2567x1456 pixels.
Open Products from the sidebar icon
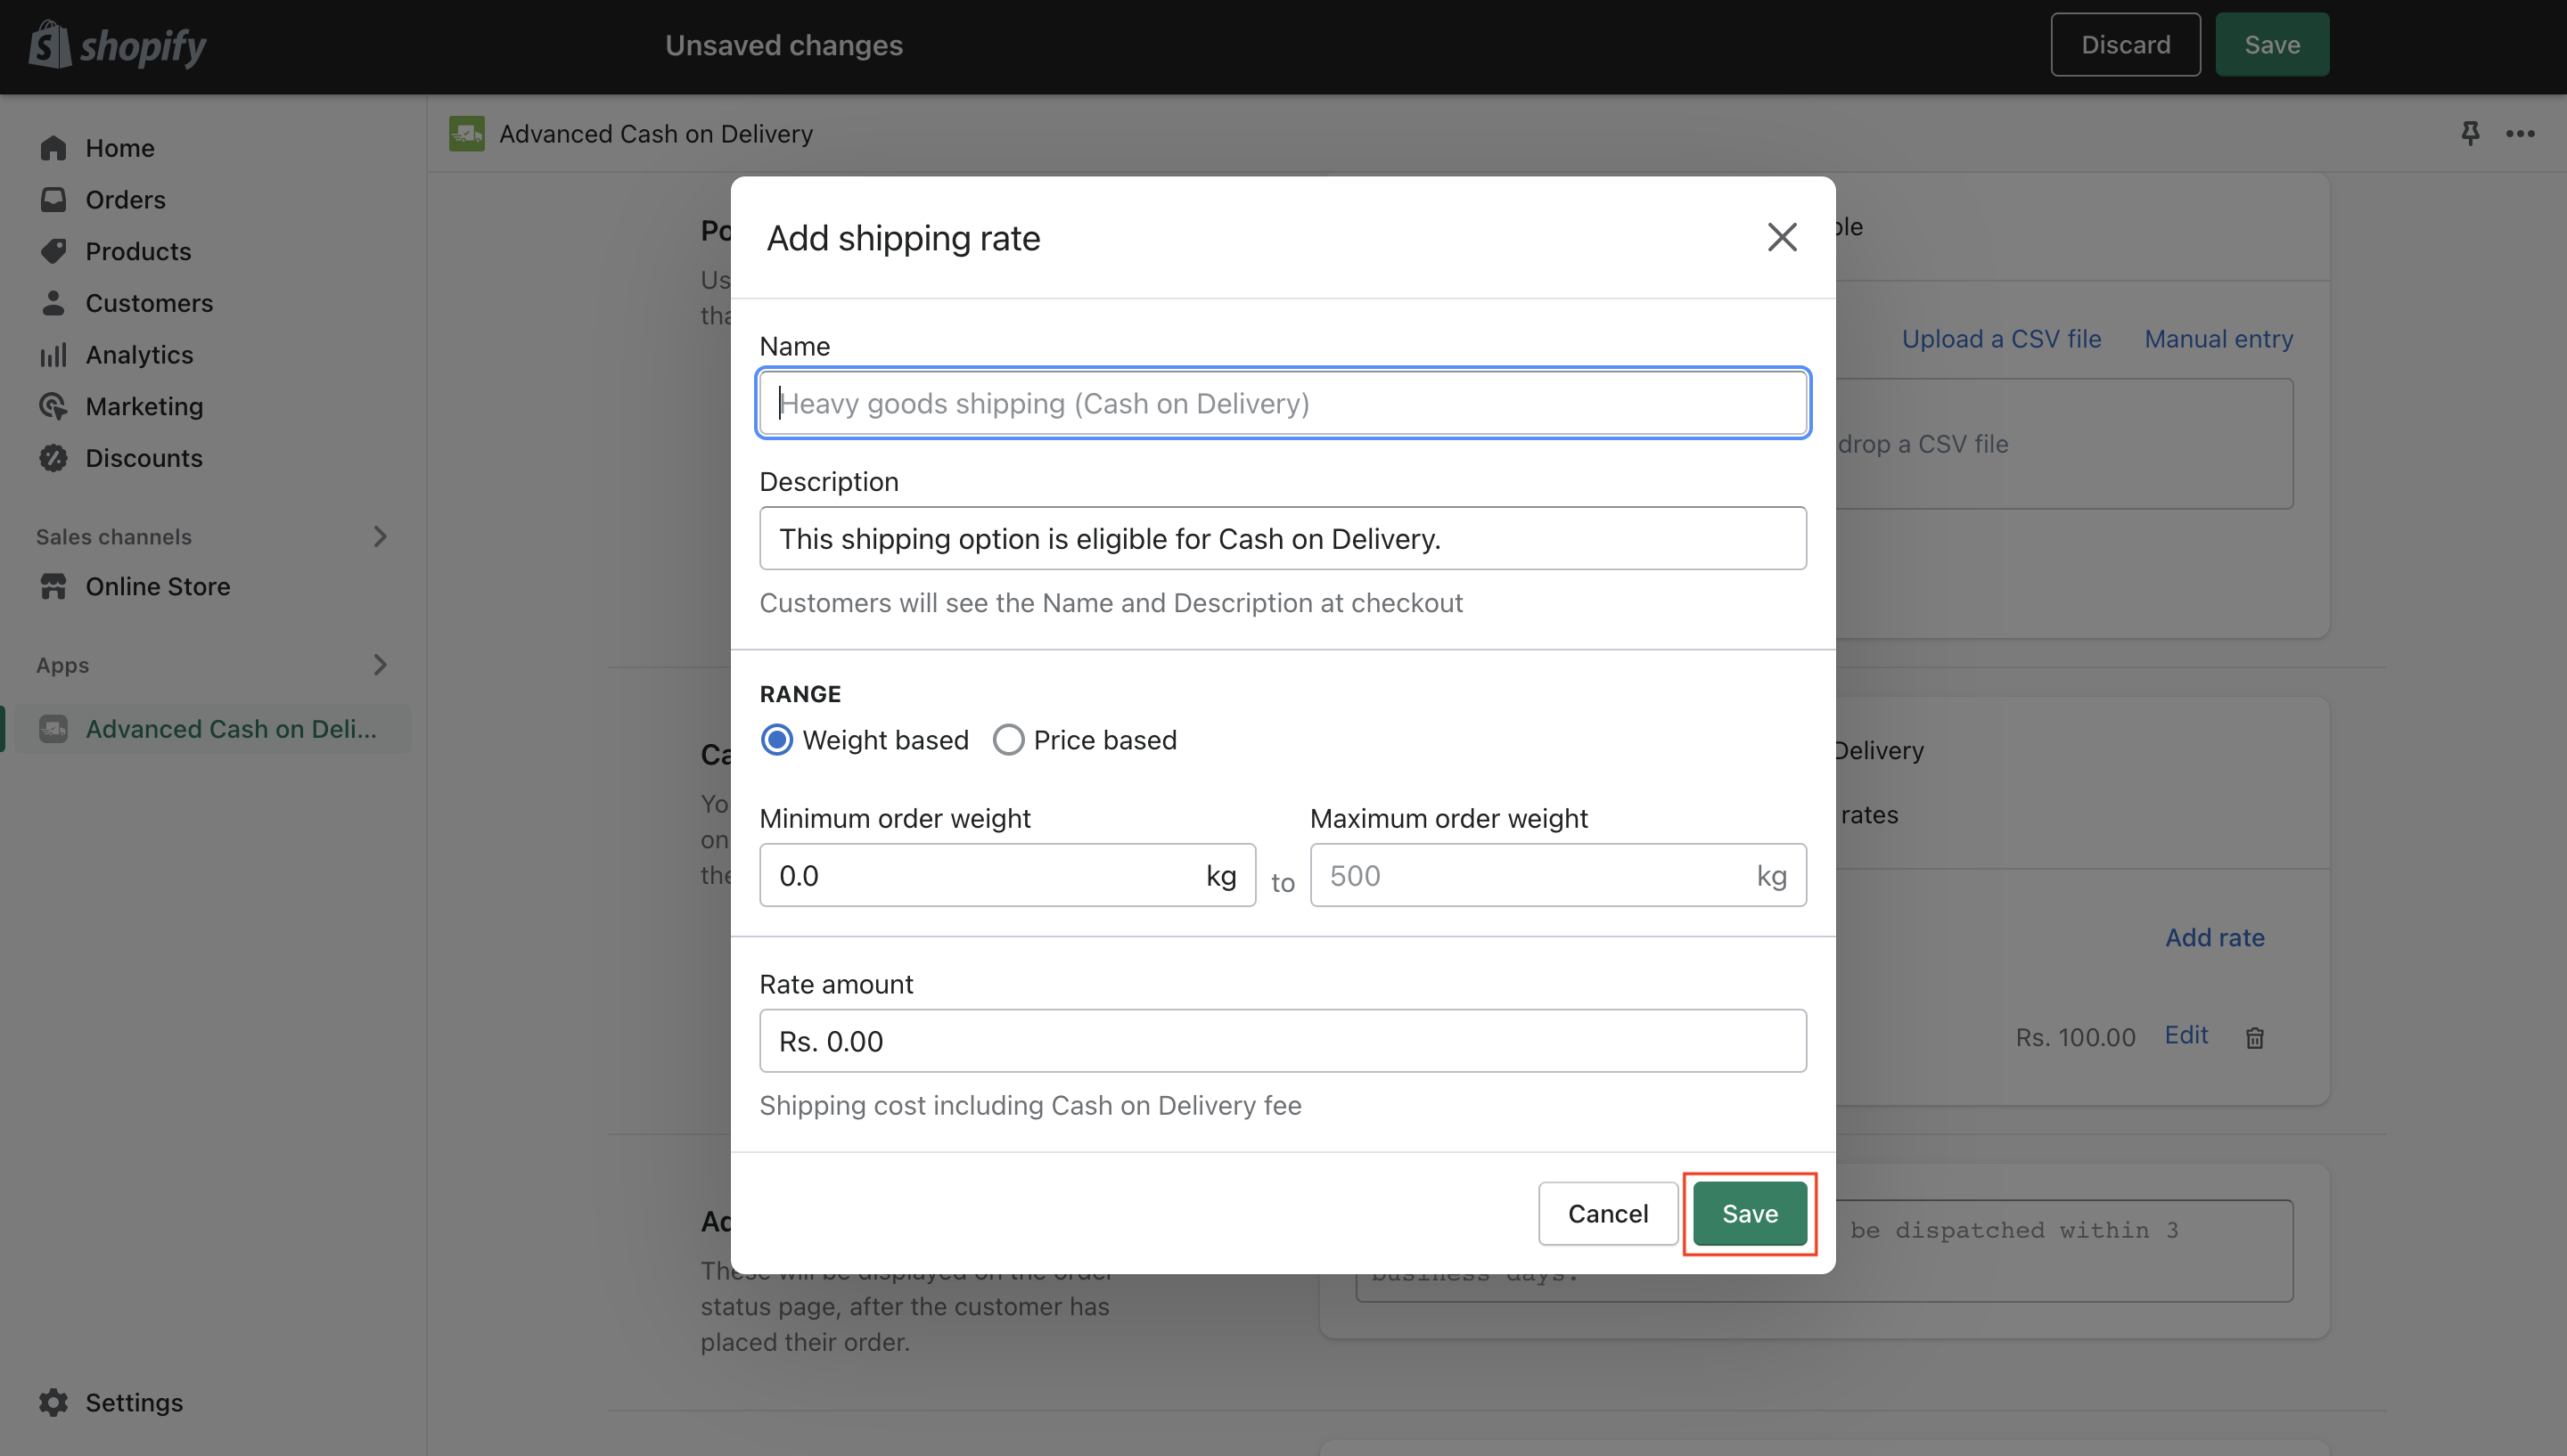(53, 251)
